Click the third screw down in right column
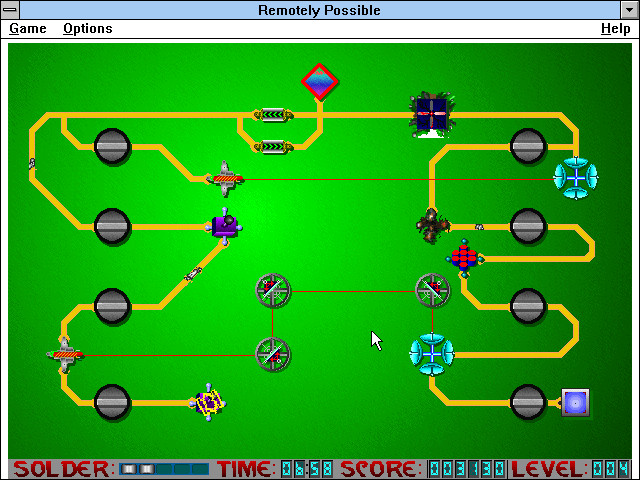The height and width of the screenshot is (480, 640). (x=528, y=307)
